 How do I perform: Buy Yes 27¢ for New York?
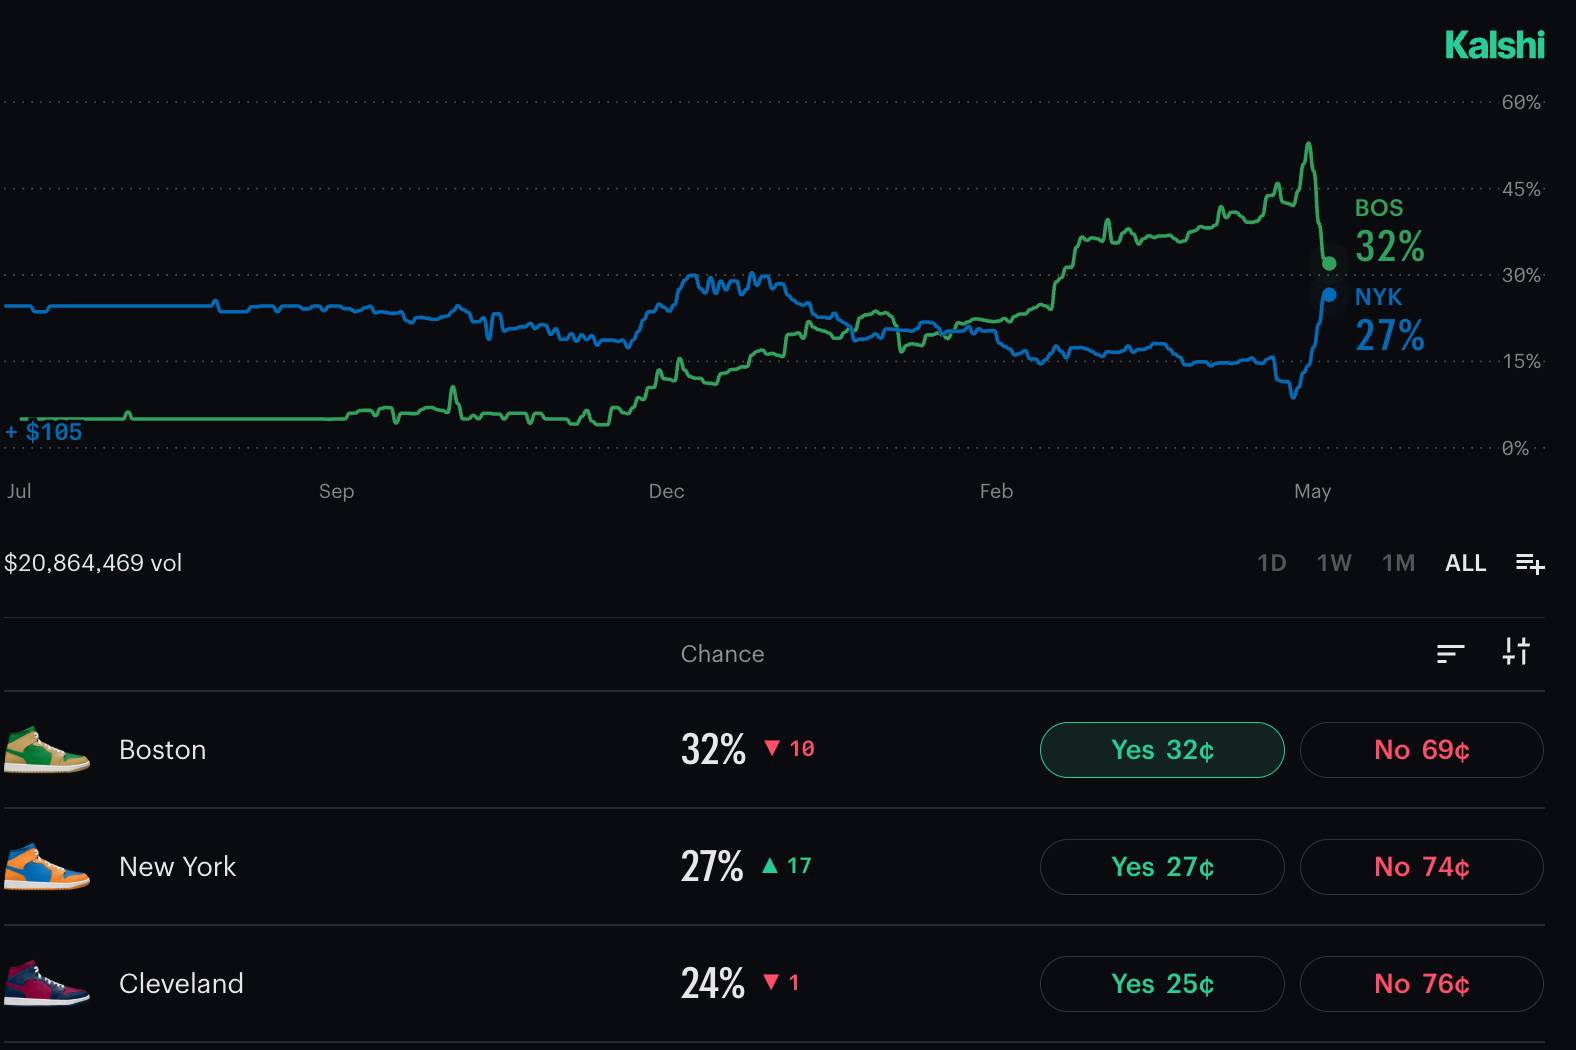1162,867
